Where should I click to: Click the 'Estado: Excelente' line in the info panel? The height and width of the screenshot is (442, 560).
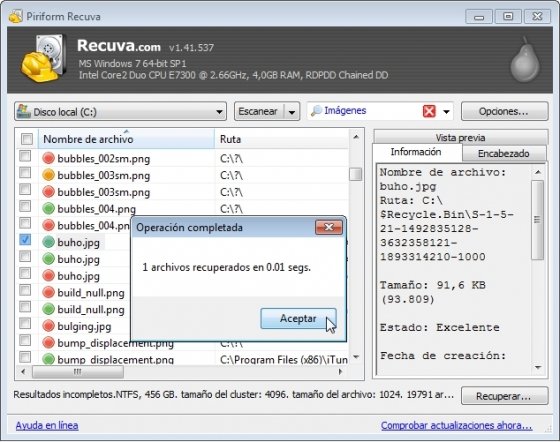439,327
